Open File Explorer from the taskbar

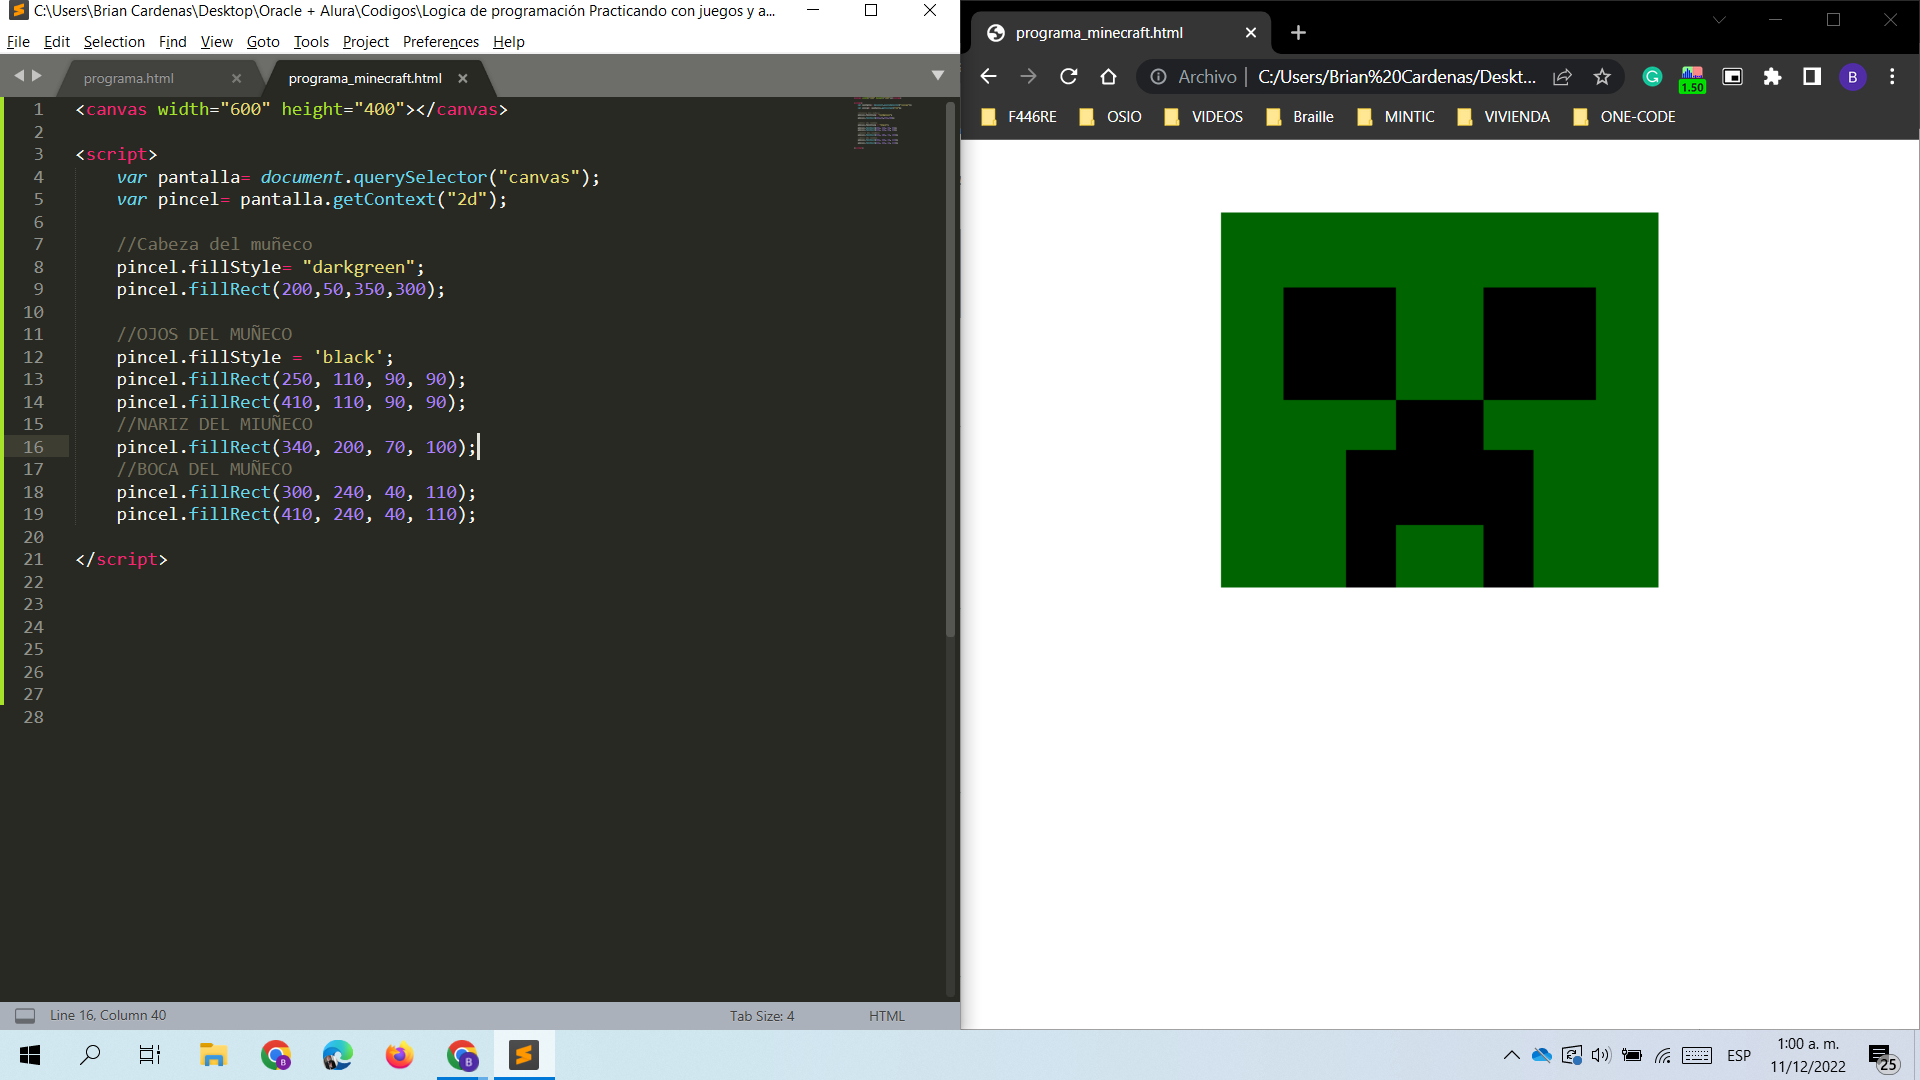[212, 1055]
